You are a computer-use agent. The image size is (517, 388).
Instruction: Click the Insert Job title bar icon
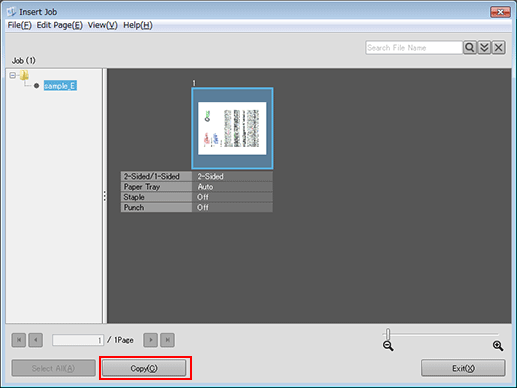11,12
